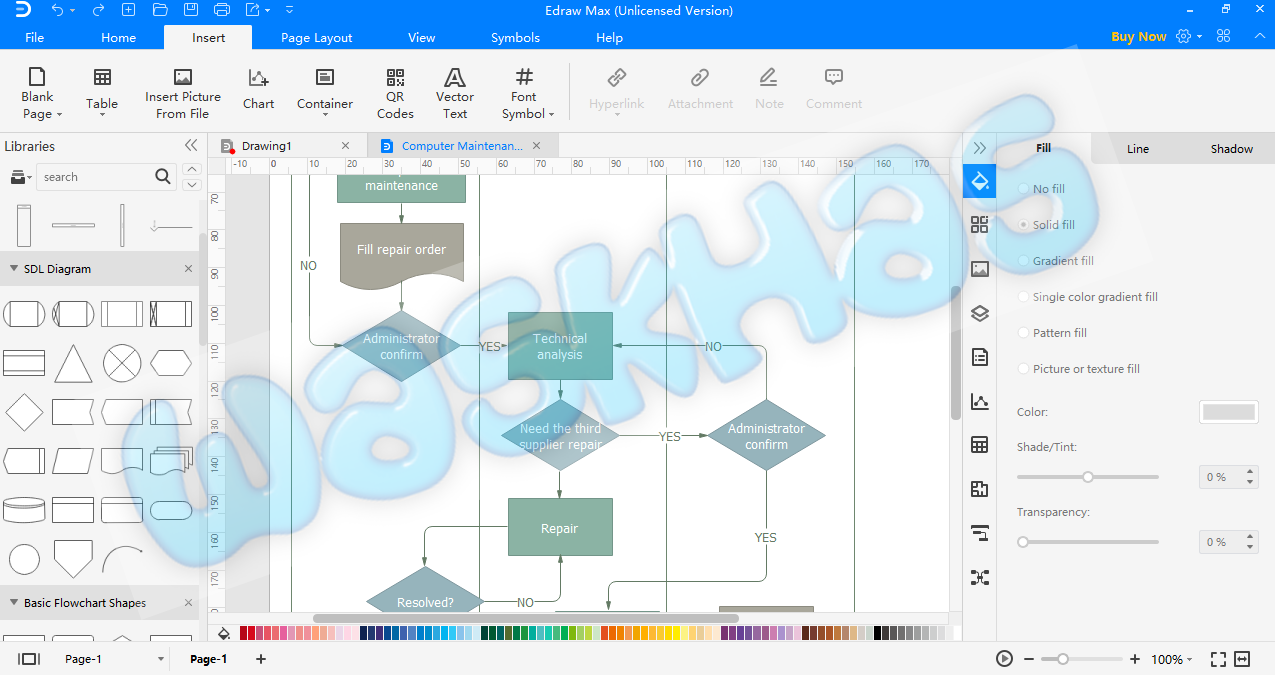Click the Page-1 sheet tab
The height and width of the screenshot is (675, 1275).
click(208, 659)
